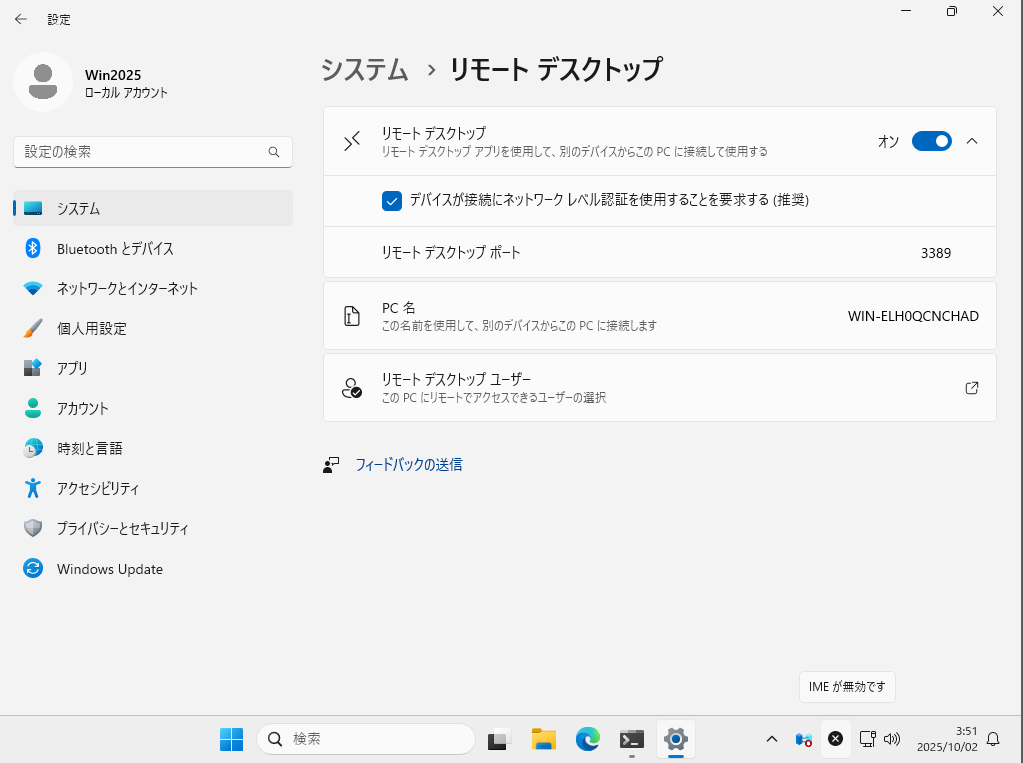Click the フィードバックの送信 link
Image resolution: width=1023 pixels, height=763 pixels.
point(408,465)
